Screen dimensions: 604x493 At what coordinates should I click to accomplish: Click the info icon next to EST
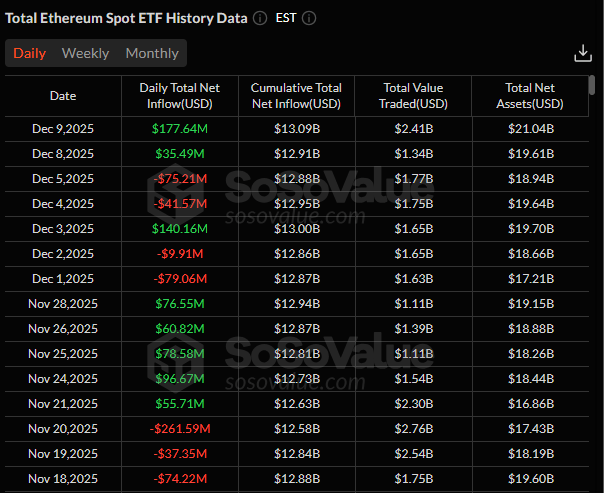tap(309, 18)
